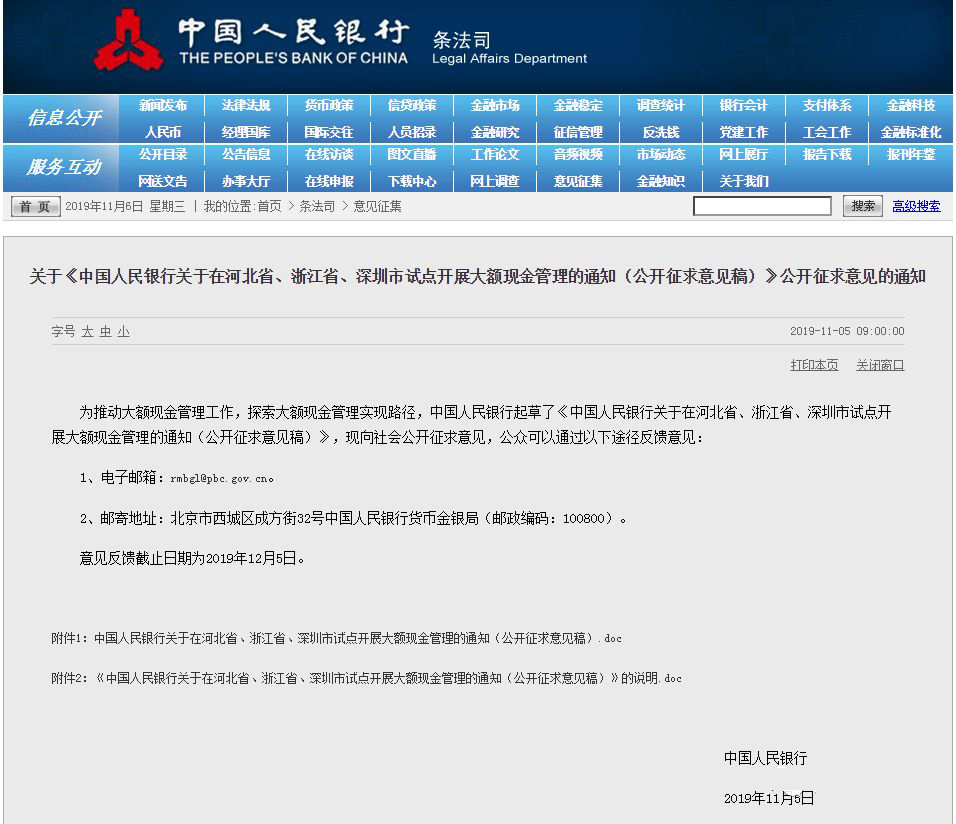
Task: Follow breadcrumb link 条法司
Action: [x=316, y=207]
